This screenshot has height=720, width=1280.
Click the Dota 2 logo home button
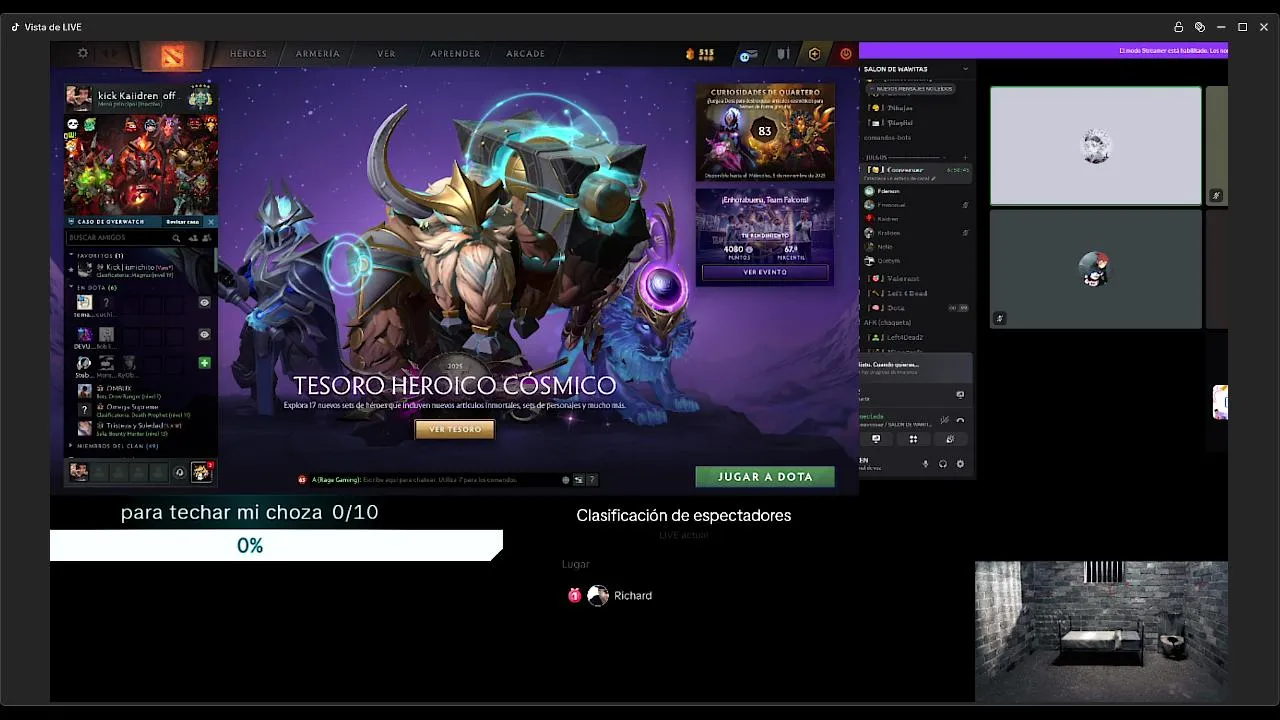172,56
